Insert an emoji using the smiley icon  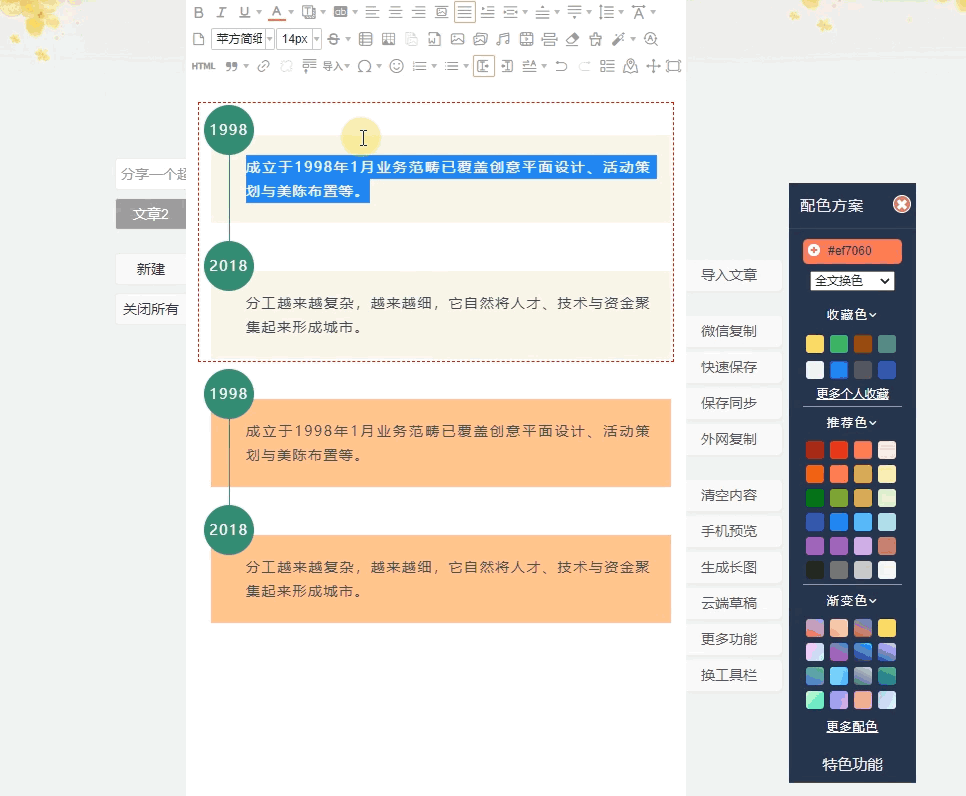(396, 66)
